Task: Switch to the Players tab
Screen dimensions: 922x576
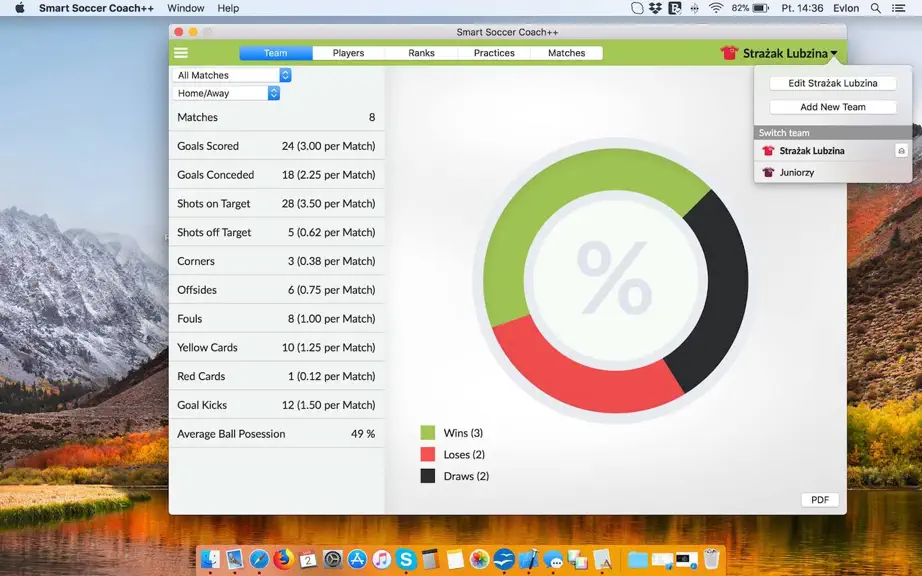Action: tap(348, 53)
